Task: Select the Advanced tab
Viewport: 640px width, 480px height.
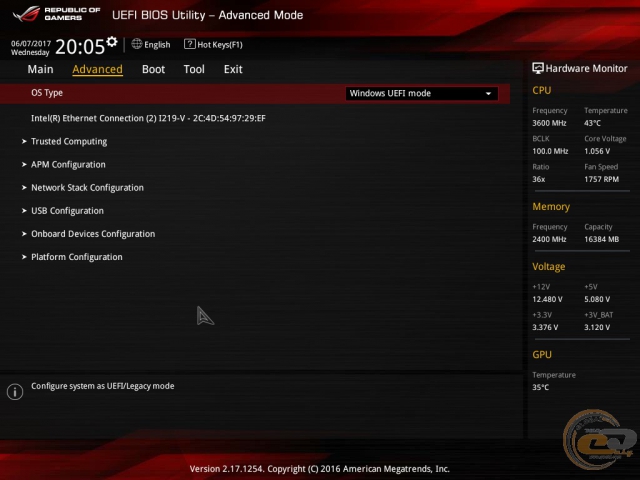Action: tap(97, 69)
